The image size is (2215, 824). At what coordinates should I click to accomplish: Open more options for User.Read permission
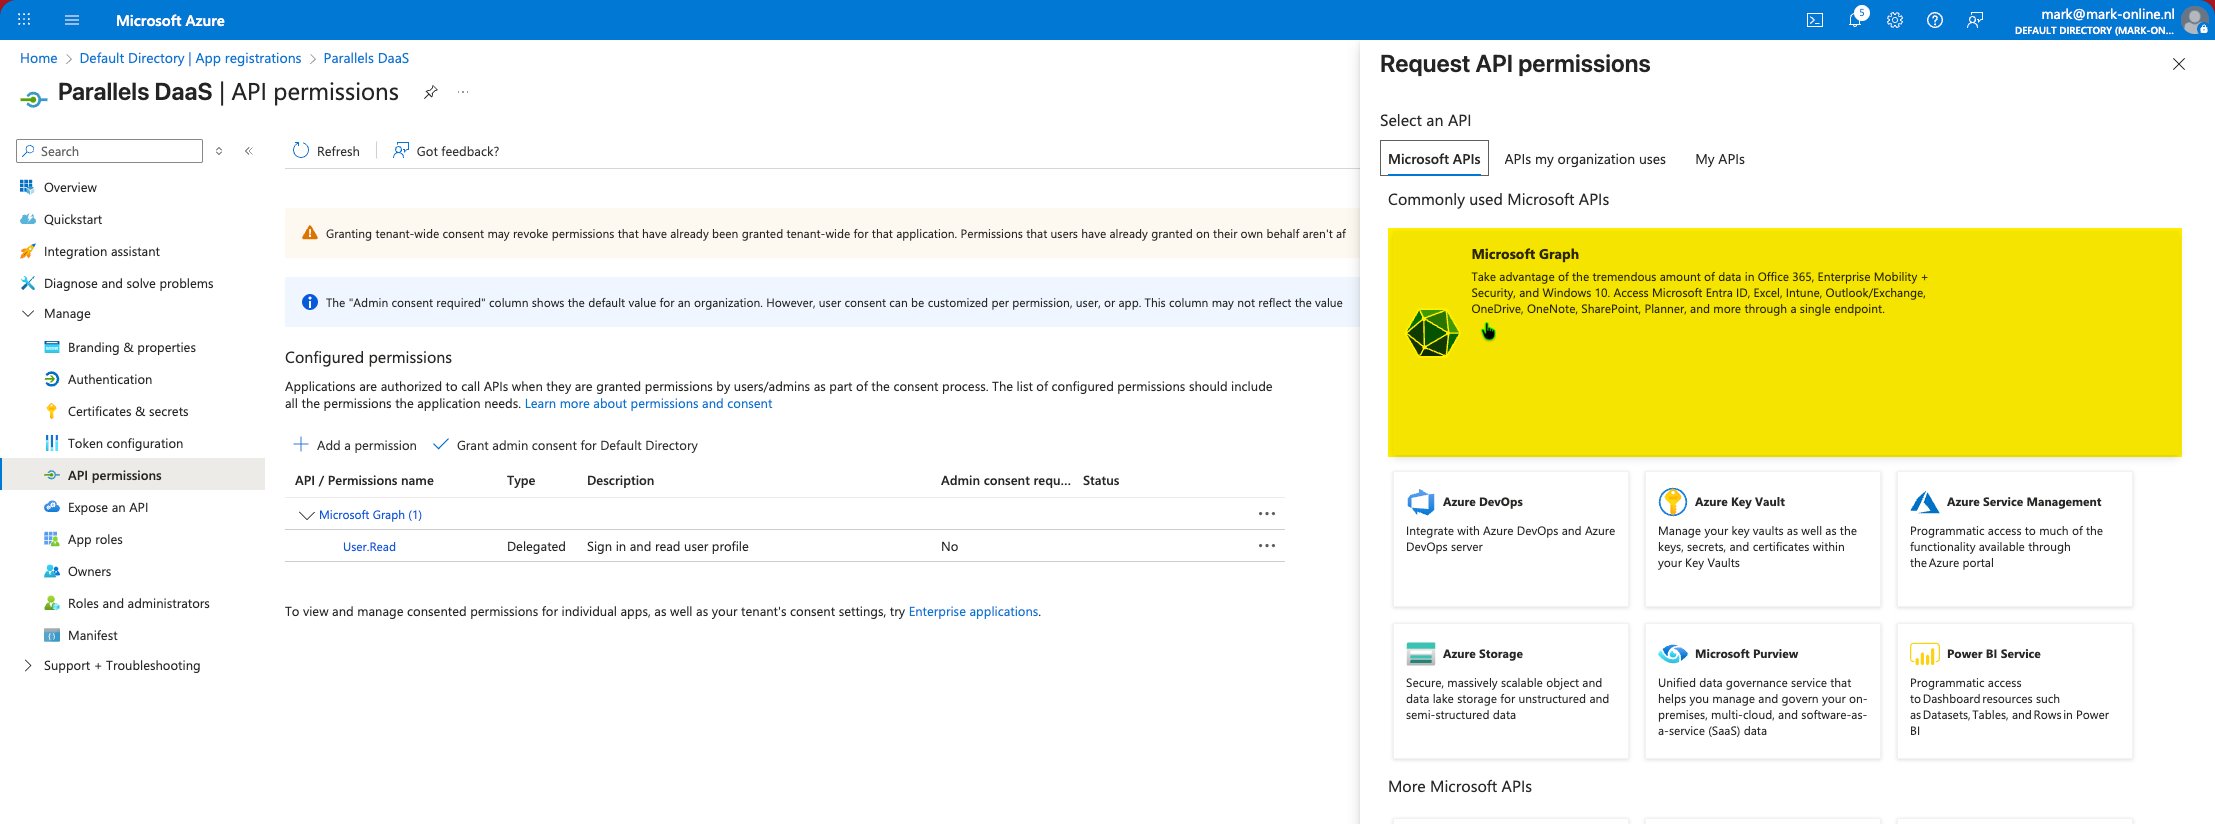click(x=1266, y=546)
